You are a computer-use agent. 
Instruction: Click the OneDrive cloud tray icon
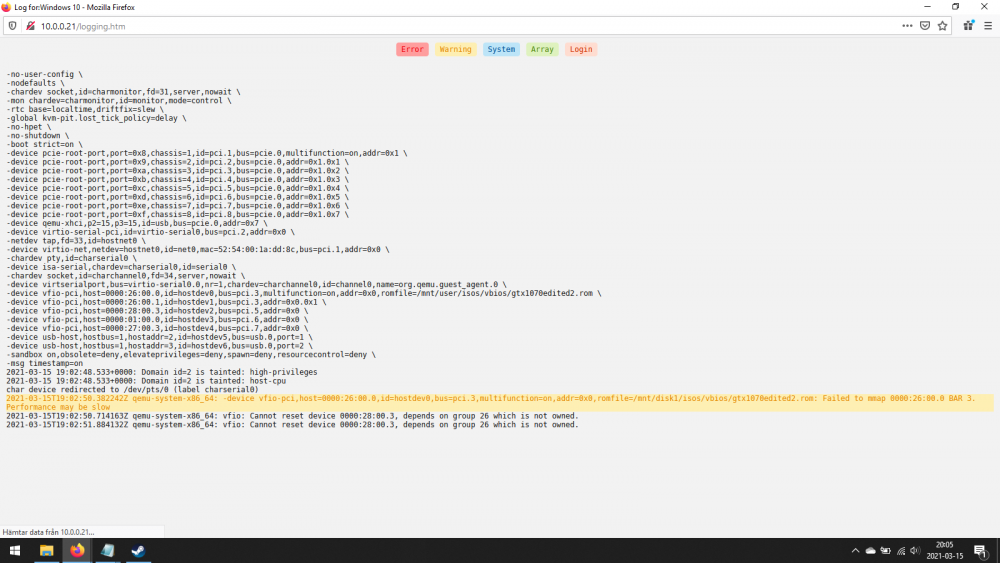[871, 551]
